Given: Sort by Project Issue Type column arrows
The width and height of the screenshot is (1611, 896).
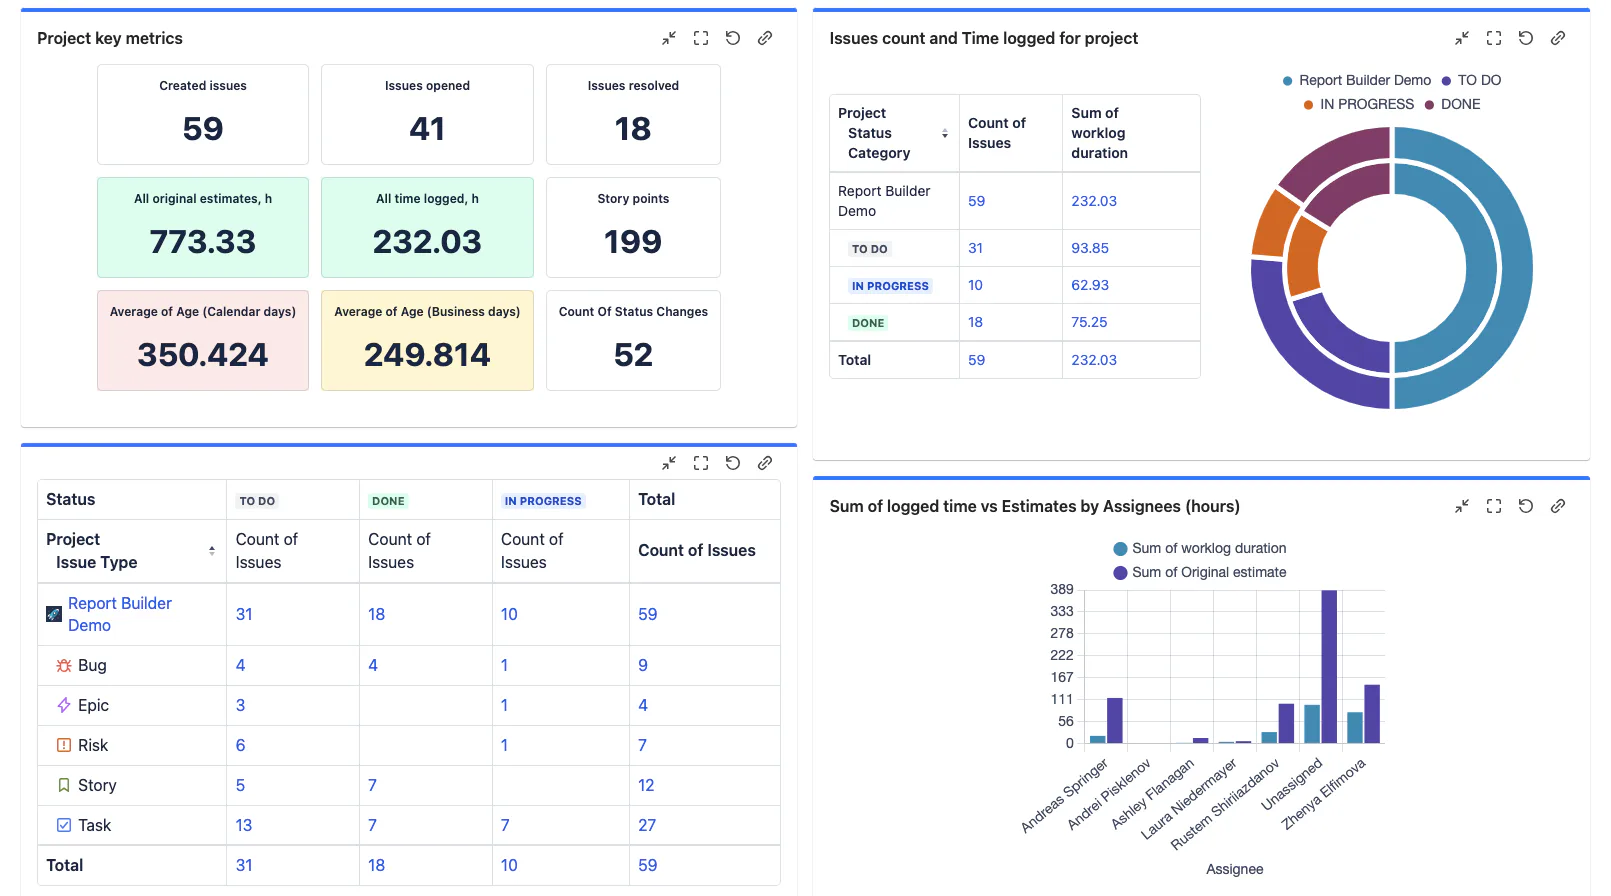Looking at the screenshot, I should [x=212, y=551].
